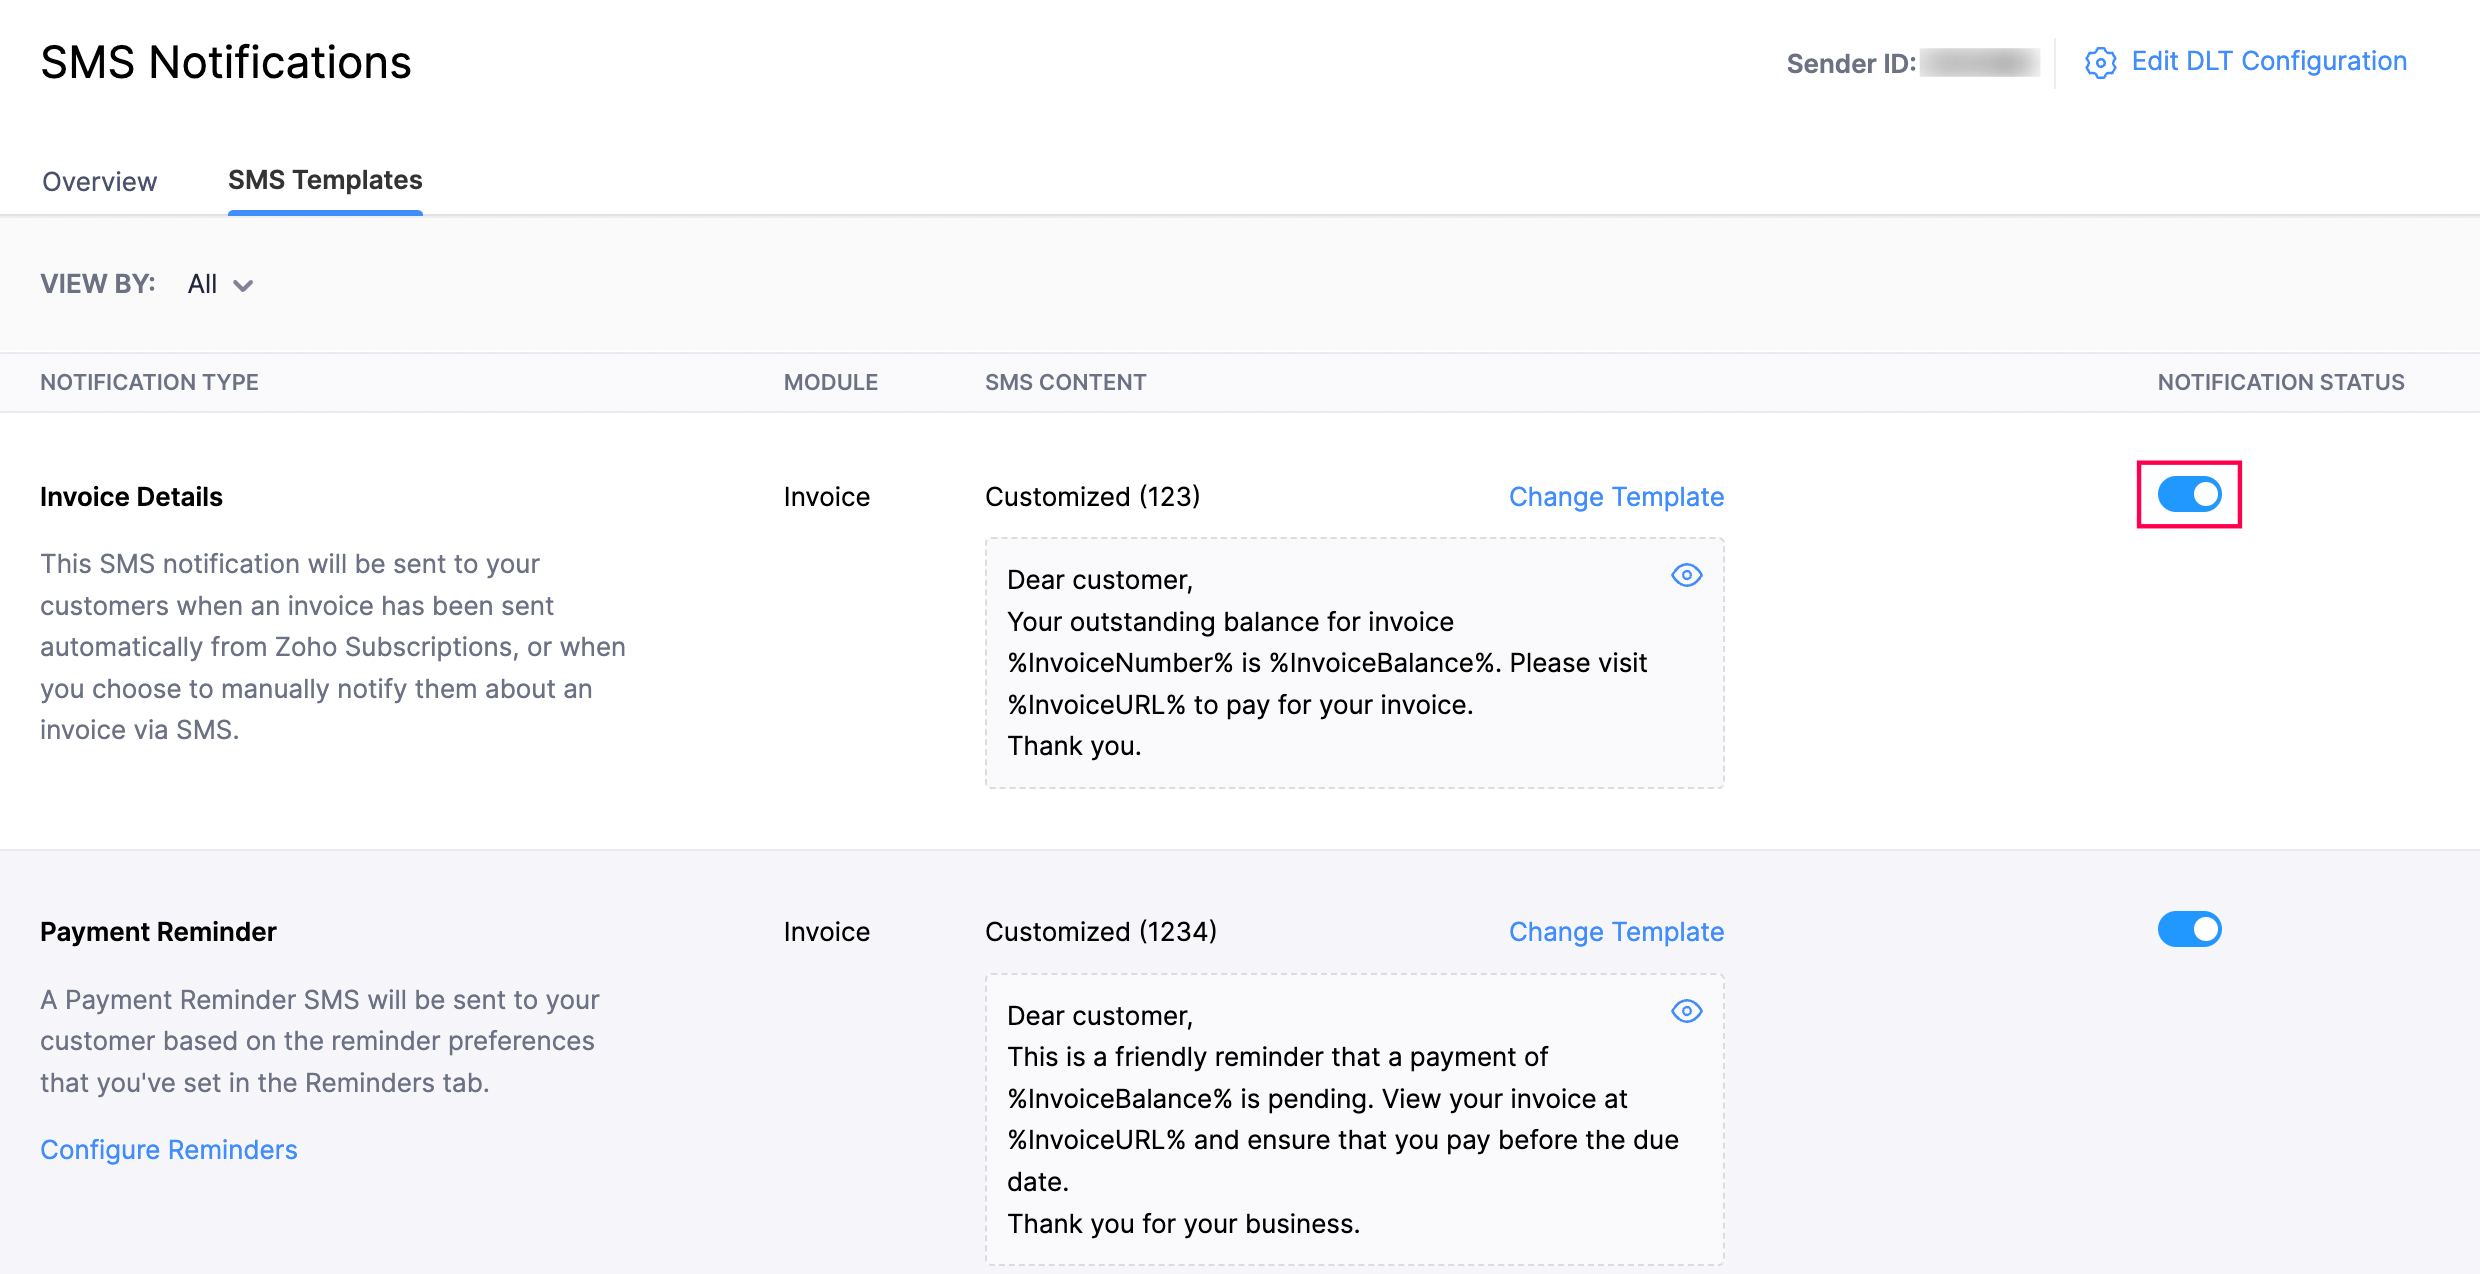Click the blurred Sender ID value
This screenshot has height=1274, width=2480.
(1979, 63)
